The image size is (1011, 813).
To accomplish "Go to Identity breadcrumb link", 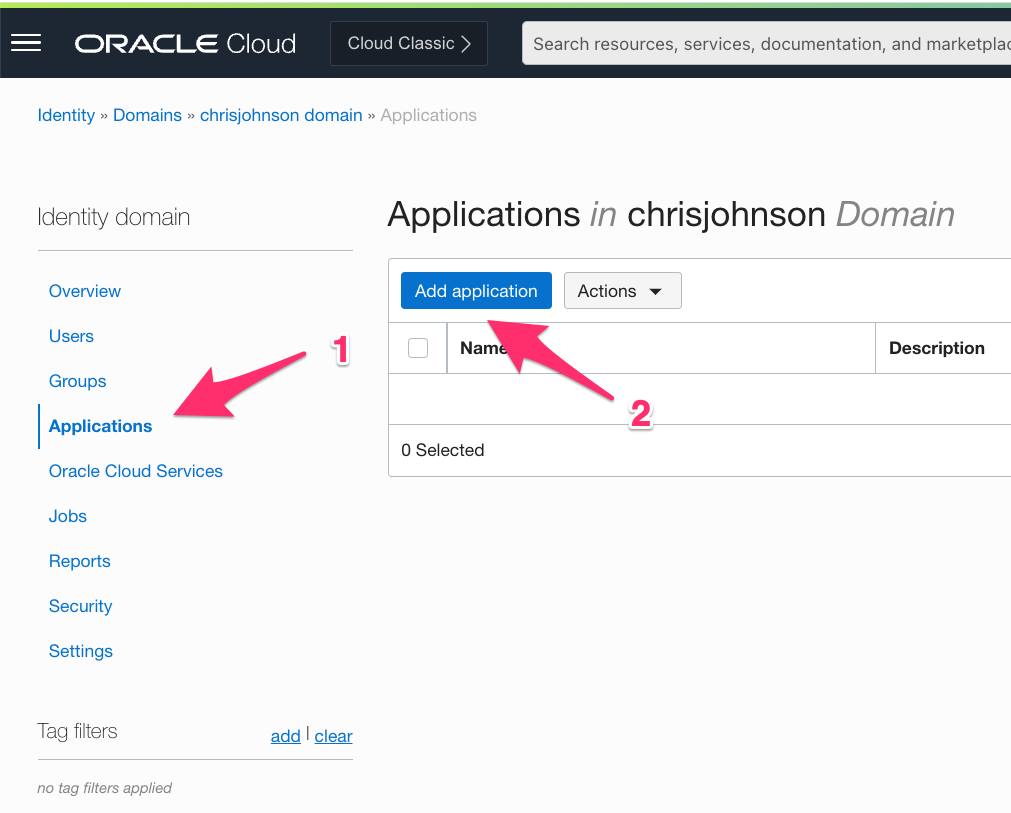I will click(x=66, y=115).
